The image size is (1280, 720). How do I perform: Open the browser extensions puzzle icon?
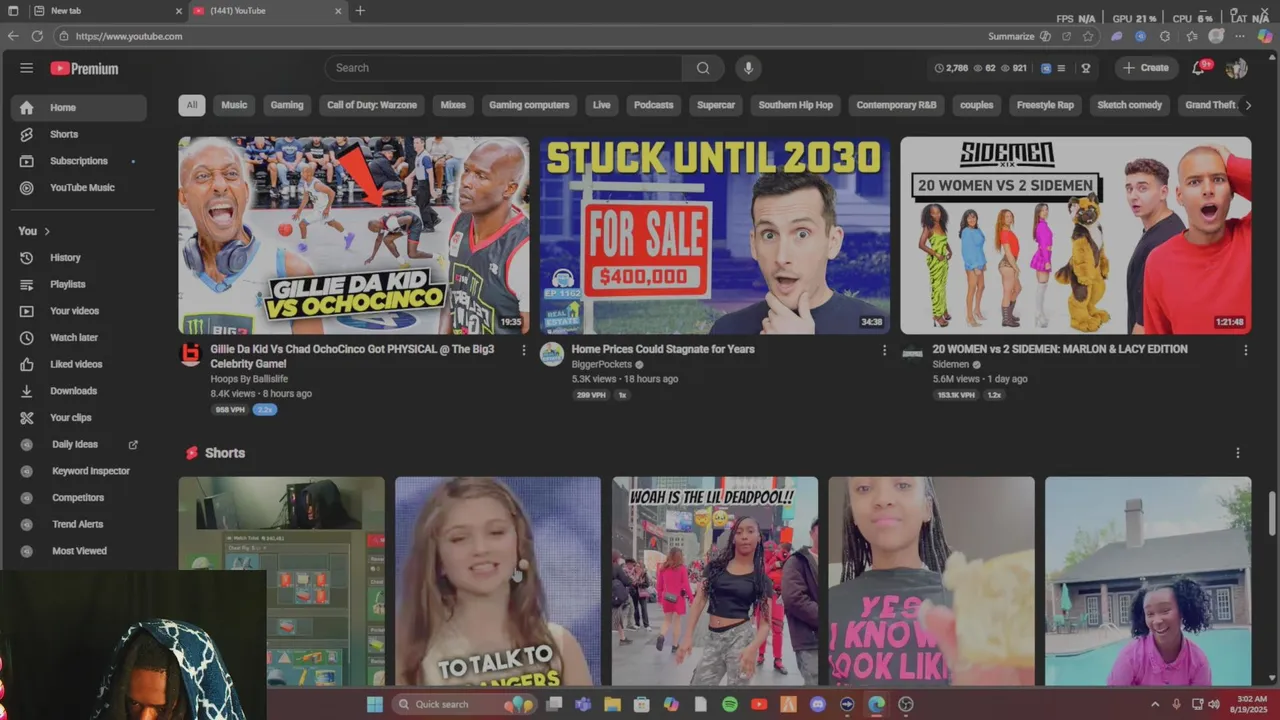tap(1165, 36)
